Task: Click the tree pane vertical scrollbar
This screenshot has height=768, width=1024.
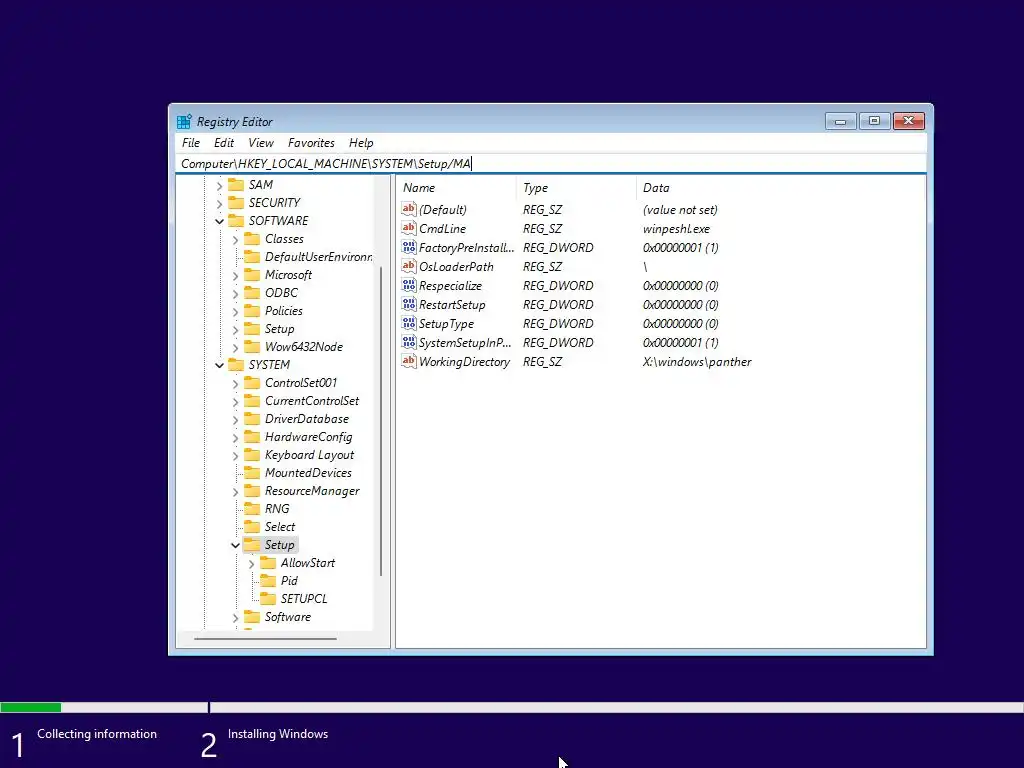Action: pos(381,421)
